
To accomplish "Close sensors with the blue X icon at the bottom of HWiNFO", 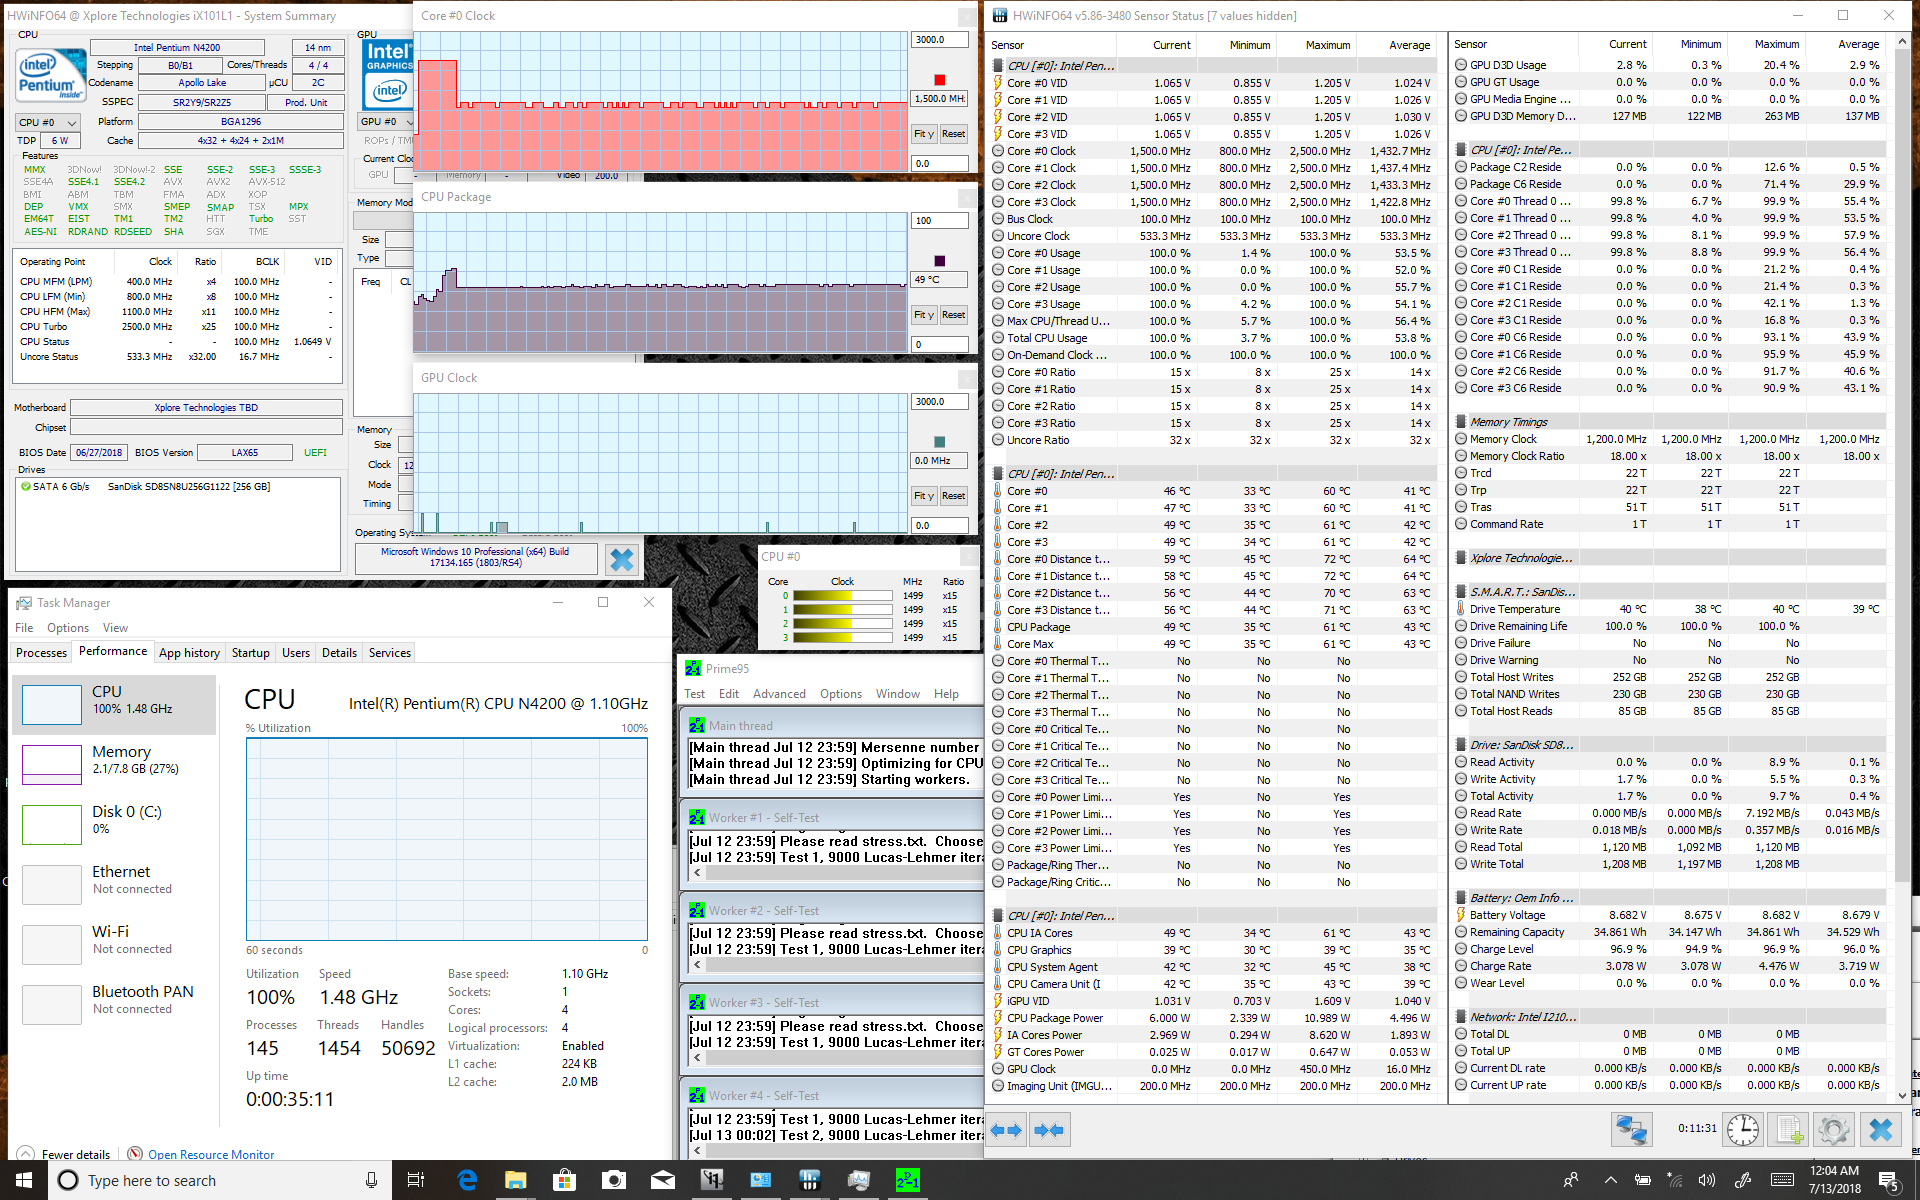I will [x=1881, y=1130].
